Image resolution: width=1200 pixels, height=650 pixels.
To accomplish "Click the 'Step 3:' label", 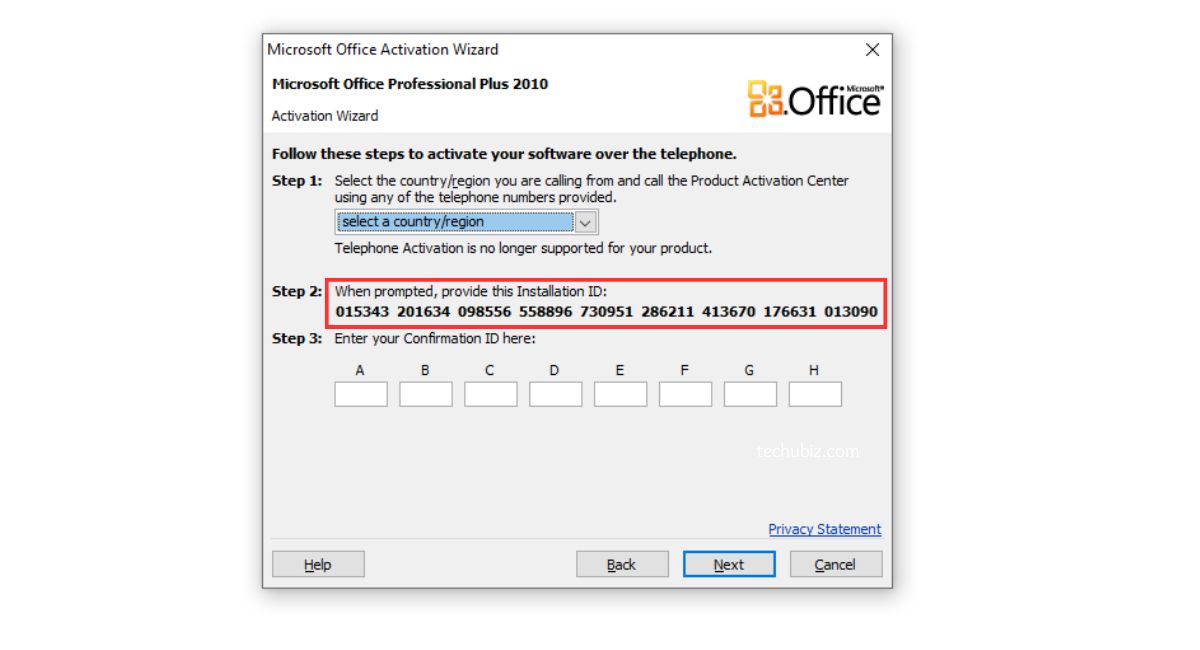I will click(297, 339).
